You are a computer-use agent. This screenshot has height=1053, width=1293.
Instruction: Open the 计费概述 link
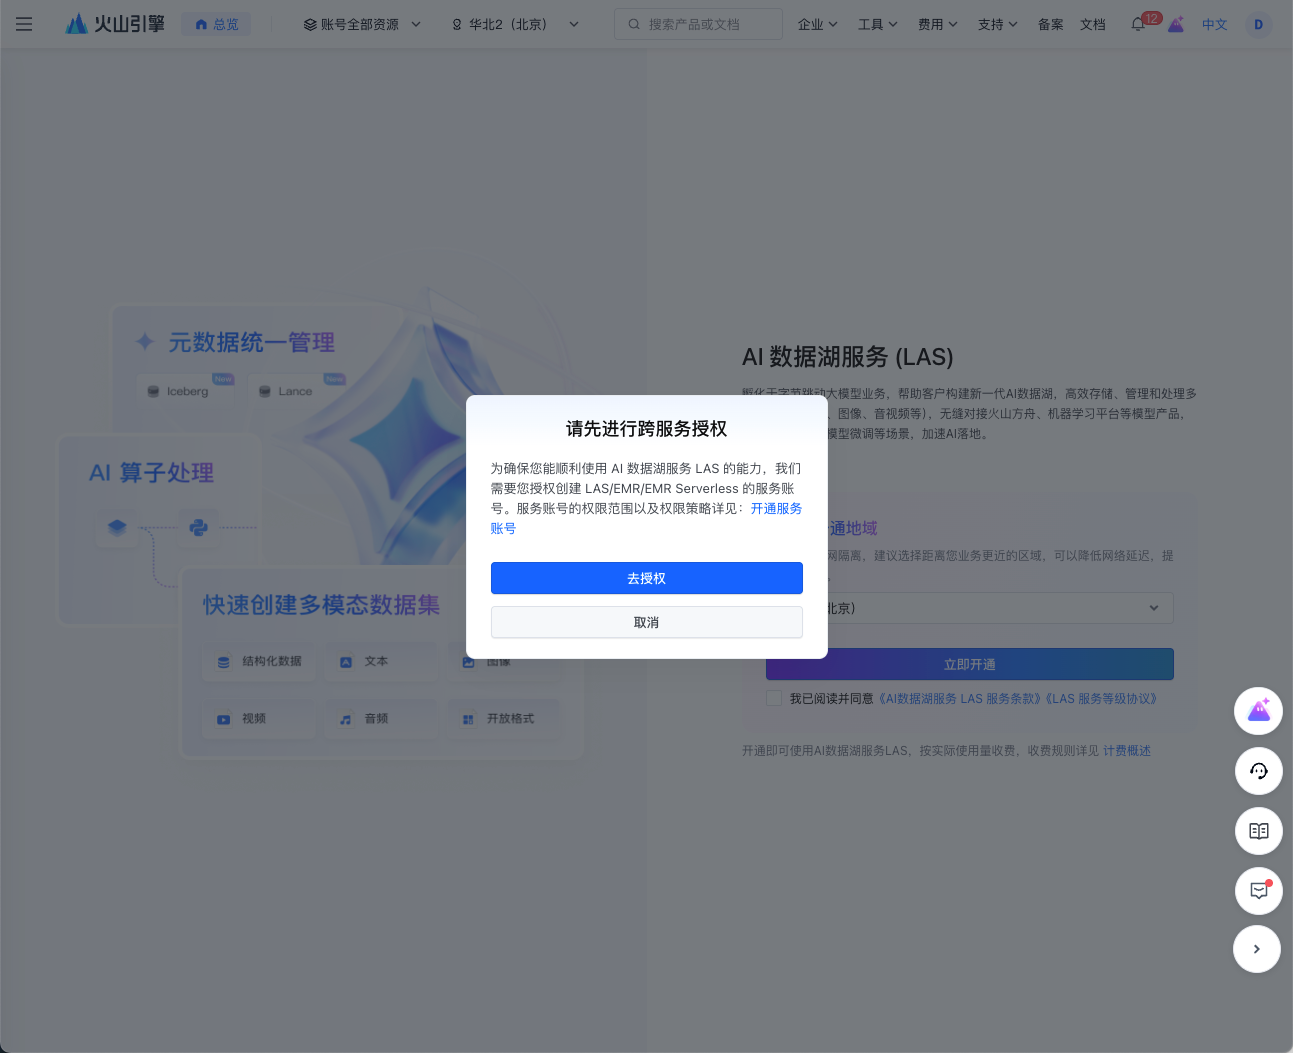(1127, 751)
